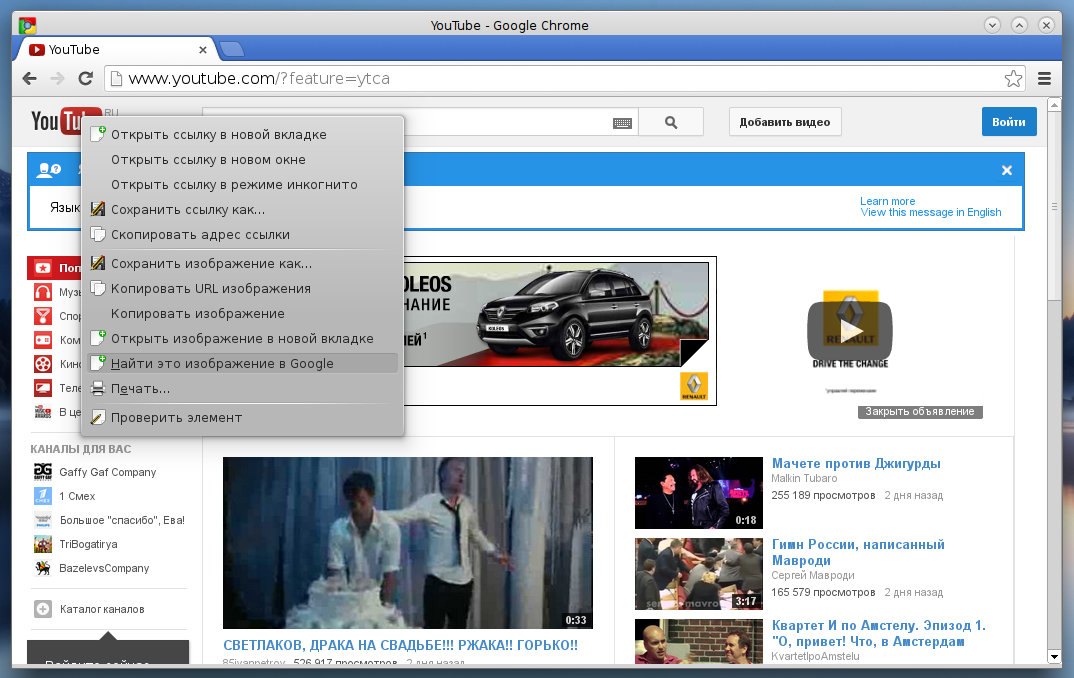Open the on-screen keyboard icon in search bar

click(x=623, y=121)
